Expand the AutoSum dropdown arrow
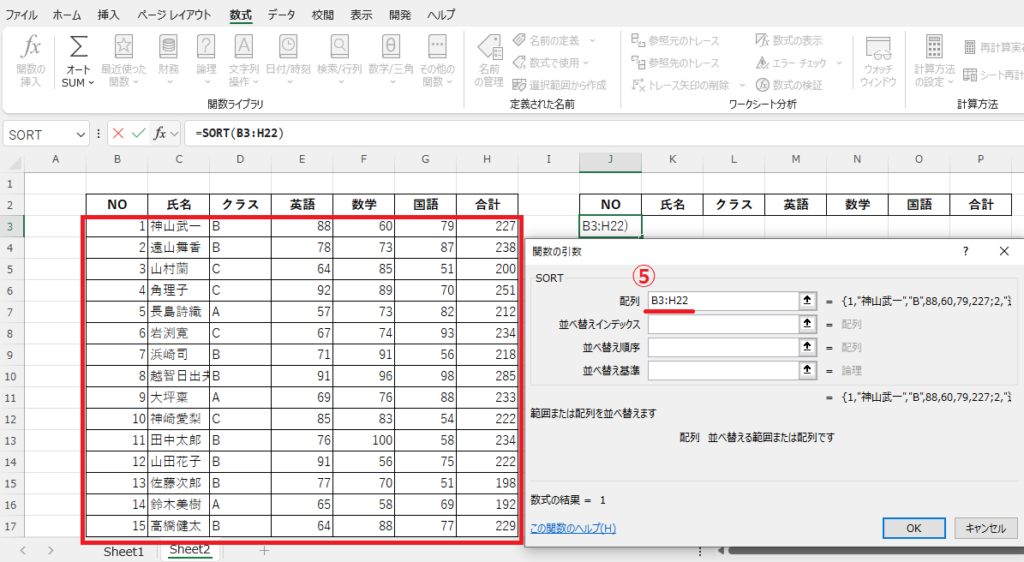This screenshot has width=1024, height=562. (x=91, y=83)
